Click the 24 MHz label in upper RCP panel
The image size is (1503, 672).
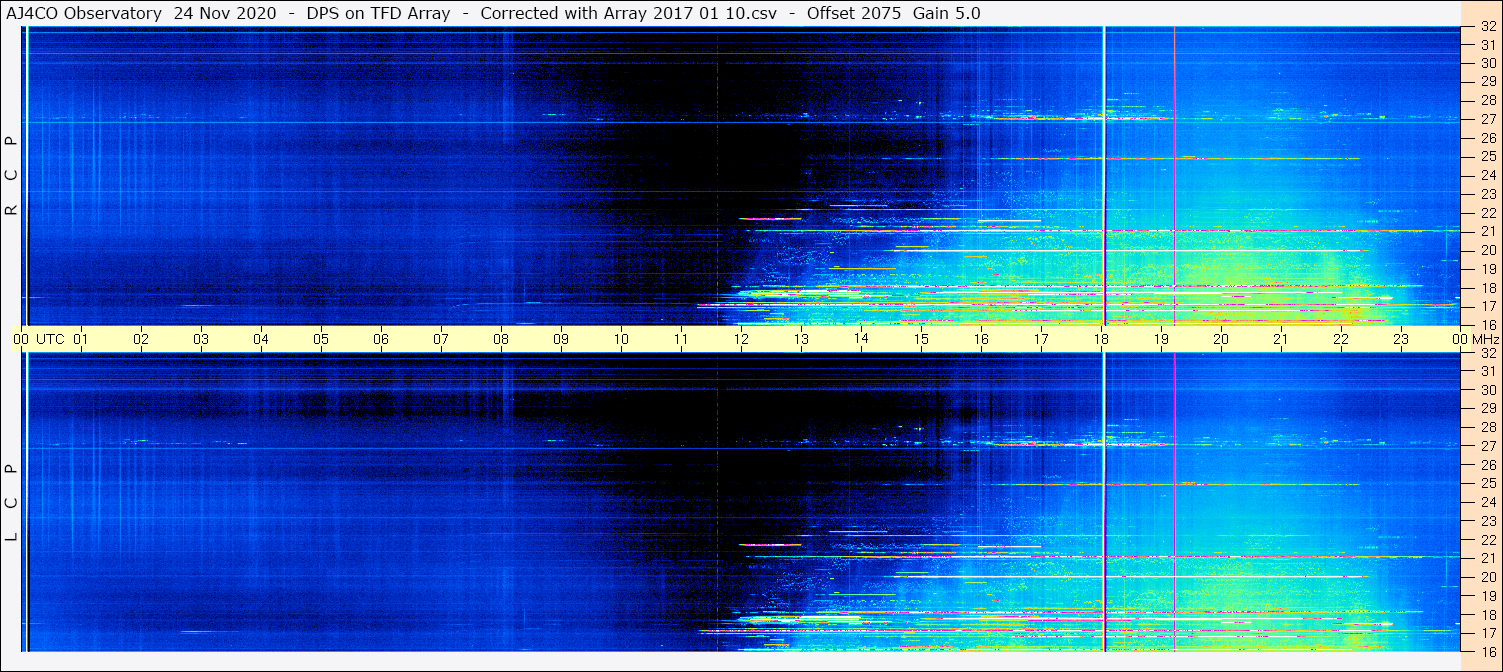point(1487,175)
